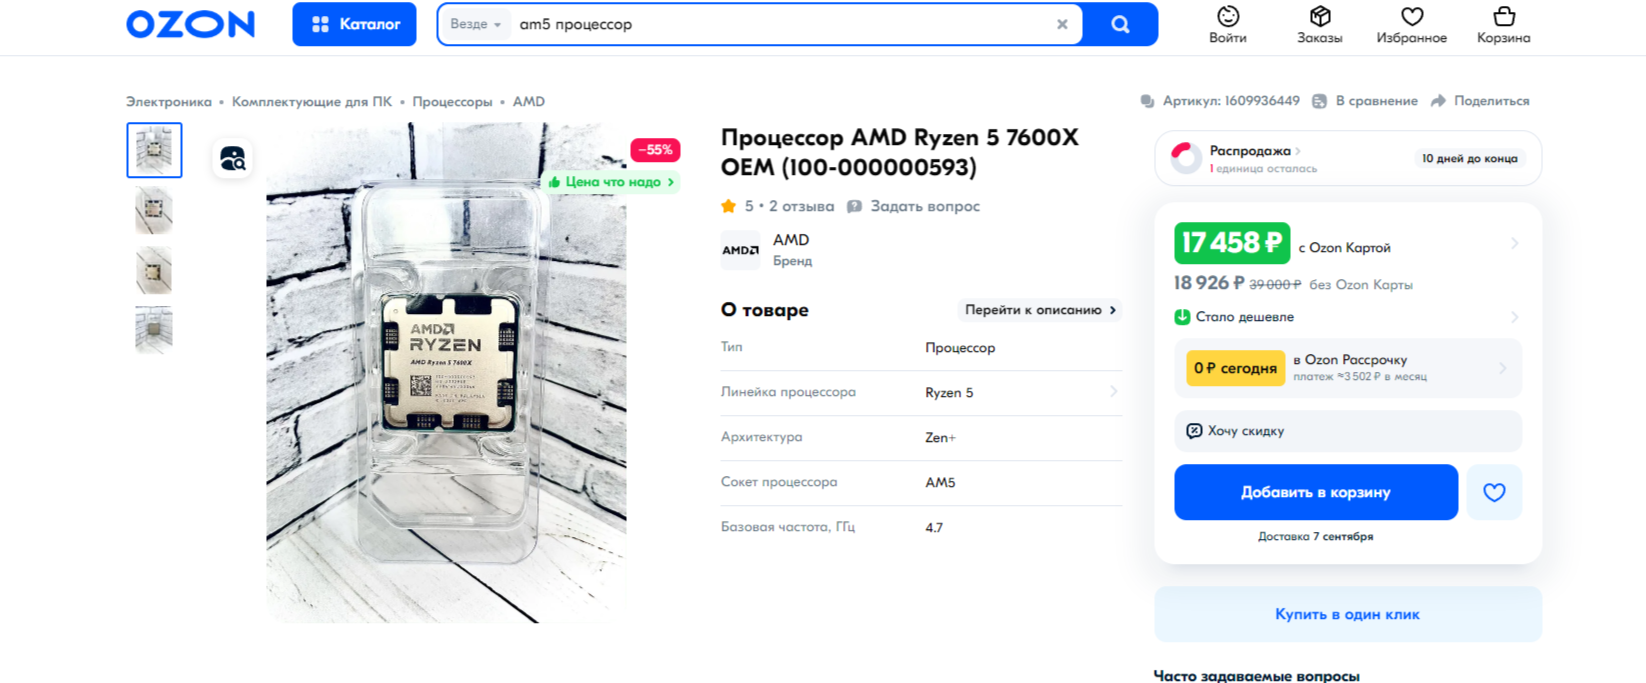Open the AMD brand logo
This screenshot has width=1646, height=683.
(x=740, y=250)
